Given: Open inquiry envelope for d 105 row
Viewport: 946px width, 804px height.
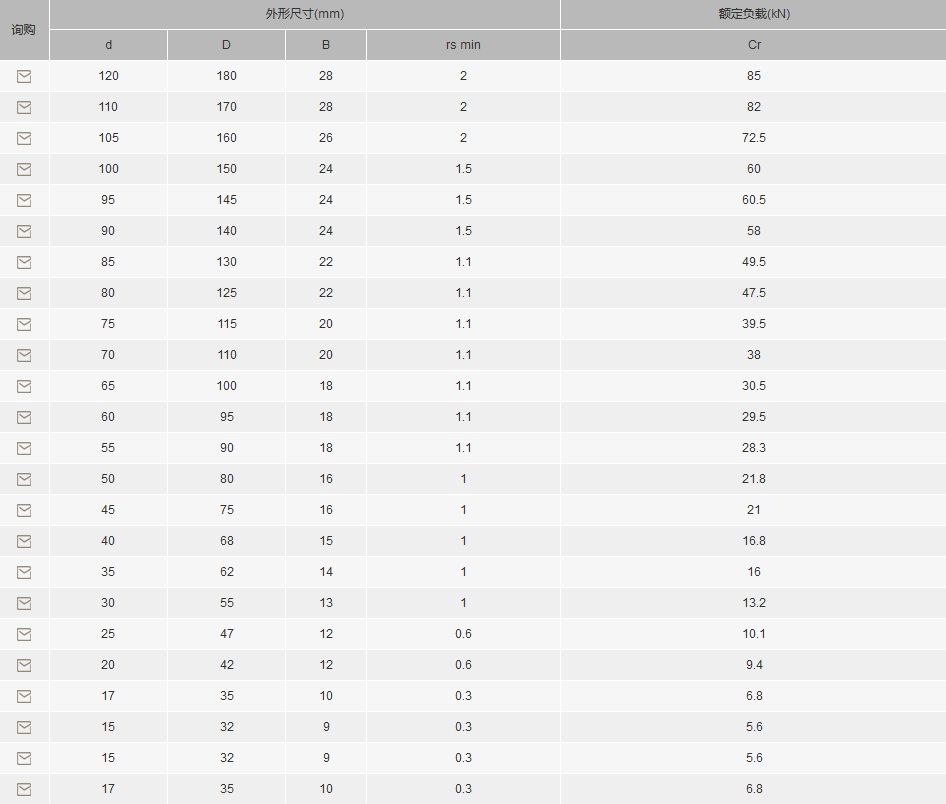Looking at the screenshot, I should [24, 138].
